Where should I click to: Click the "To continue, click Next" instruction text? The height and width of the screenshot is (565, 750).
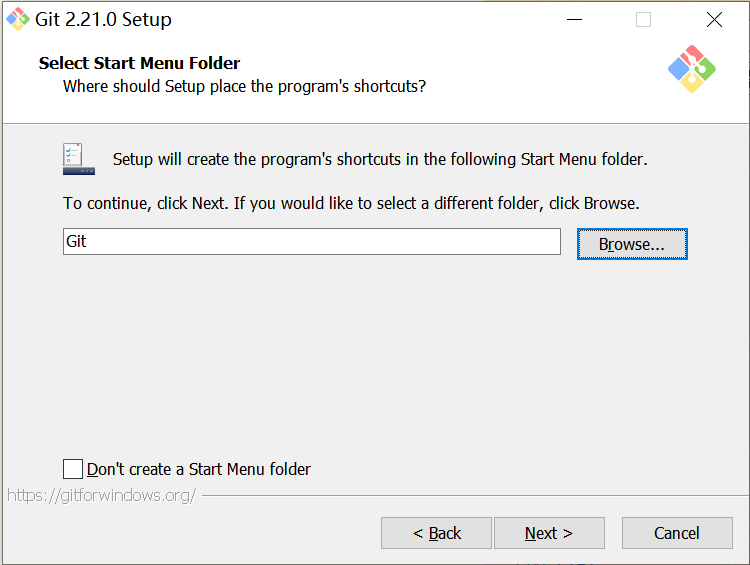(351, 203)
